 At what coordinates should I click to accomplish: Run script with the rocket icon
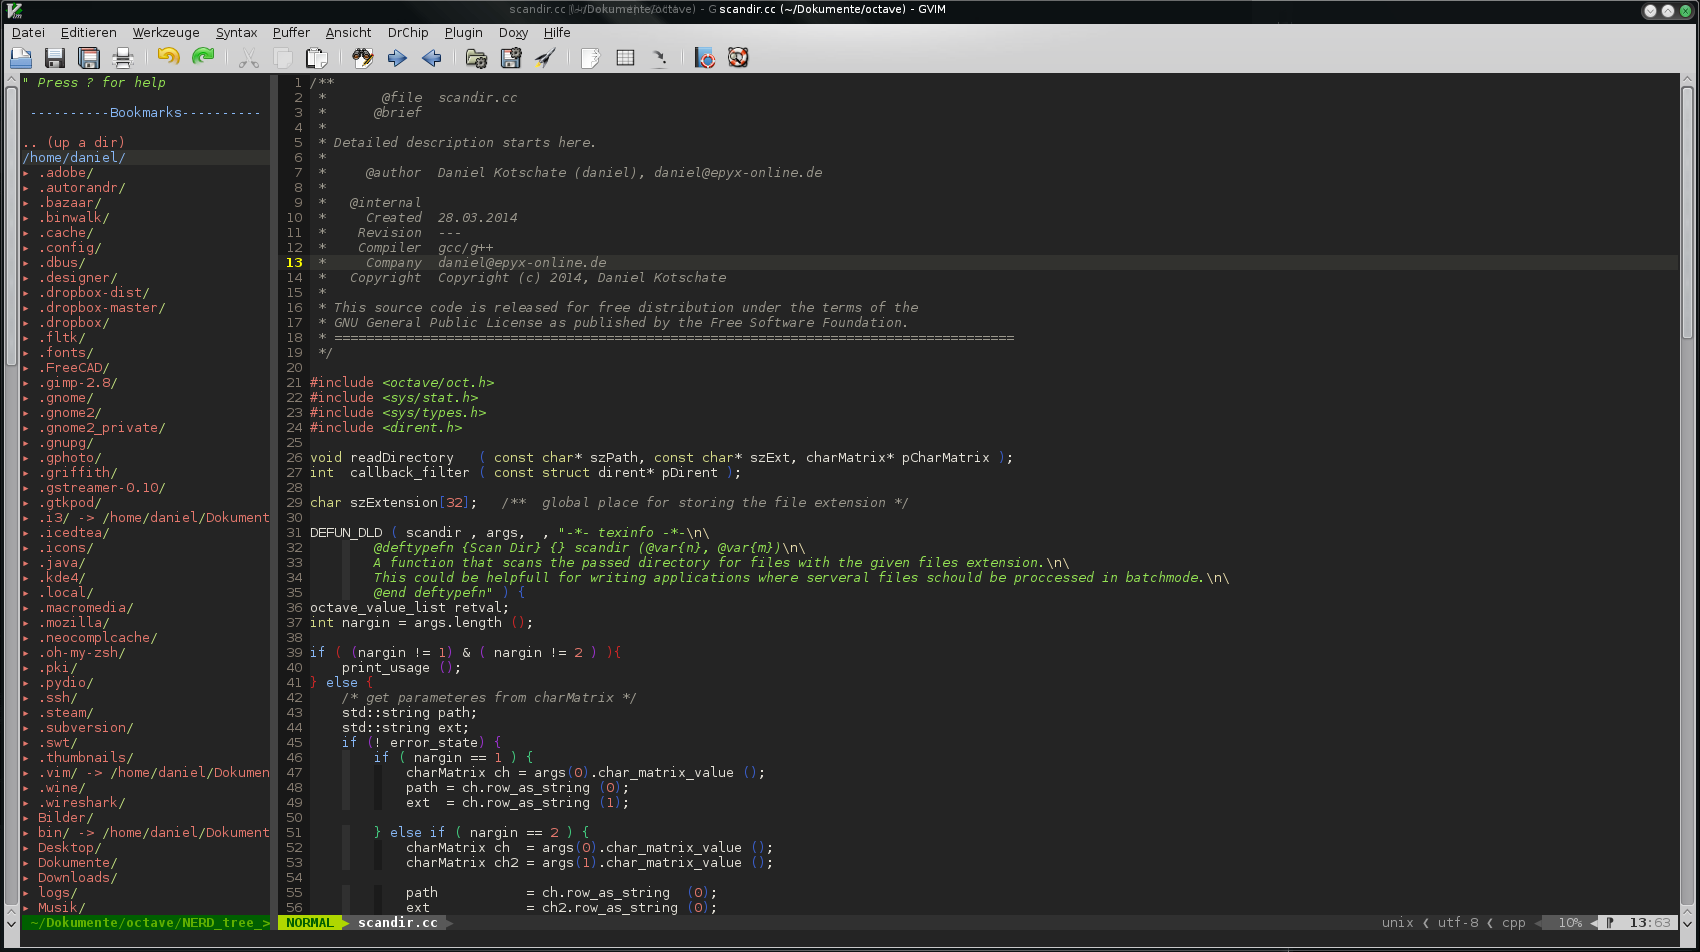(x=545, y=58)
